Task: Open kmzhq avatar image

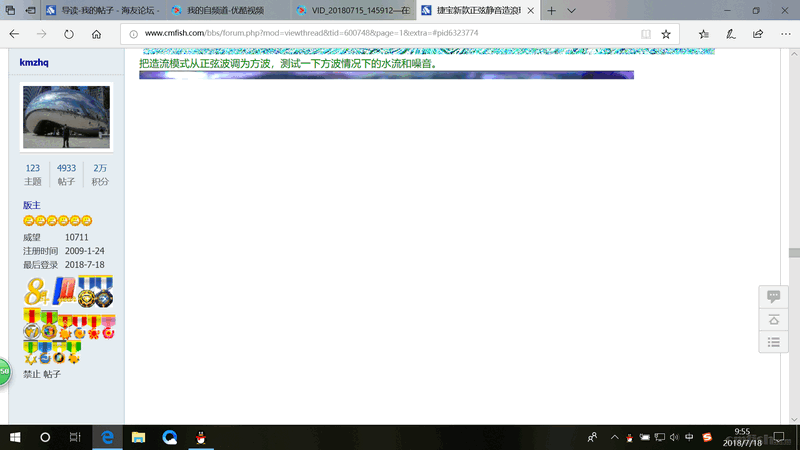Action: [66, 117]
